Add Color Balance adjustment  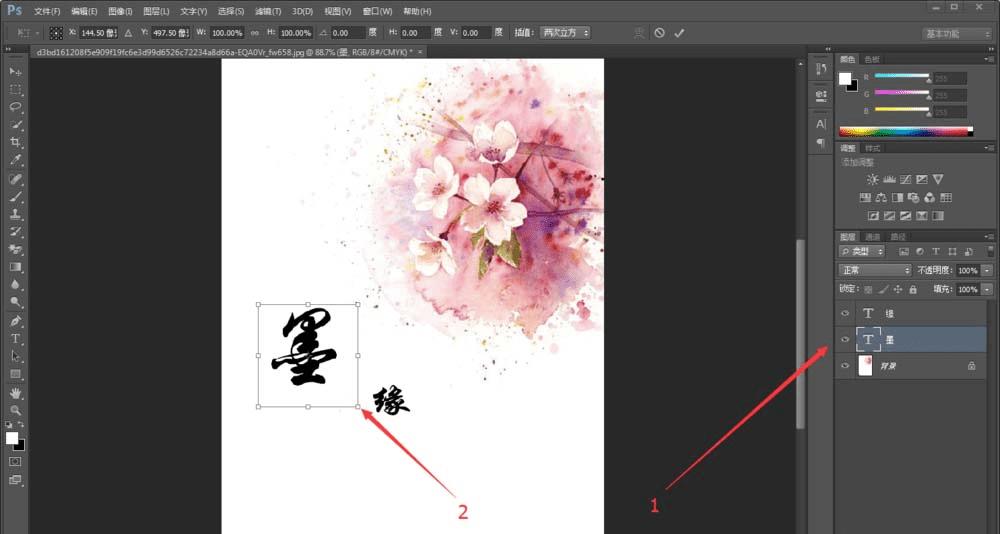[881, 198]
